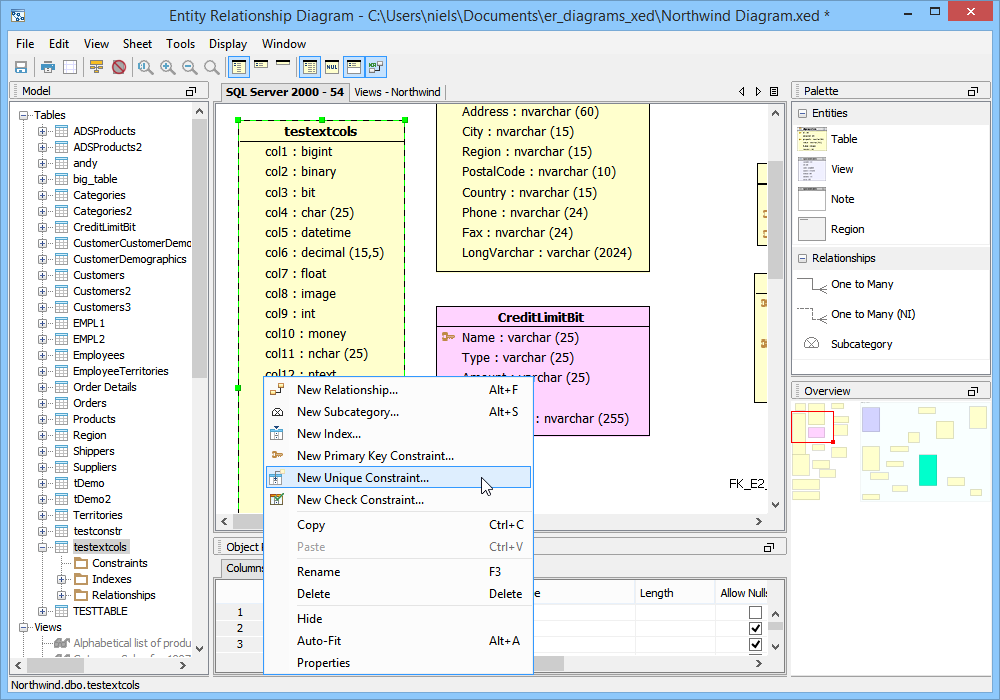Screen dimensions: 1000x700
Task: Collapse the Entities section in the Palette
Action: [x=803, y=114]
